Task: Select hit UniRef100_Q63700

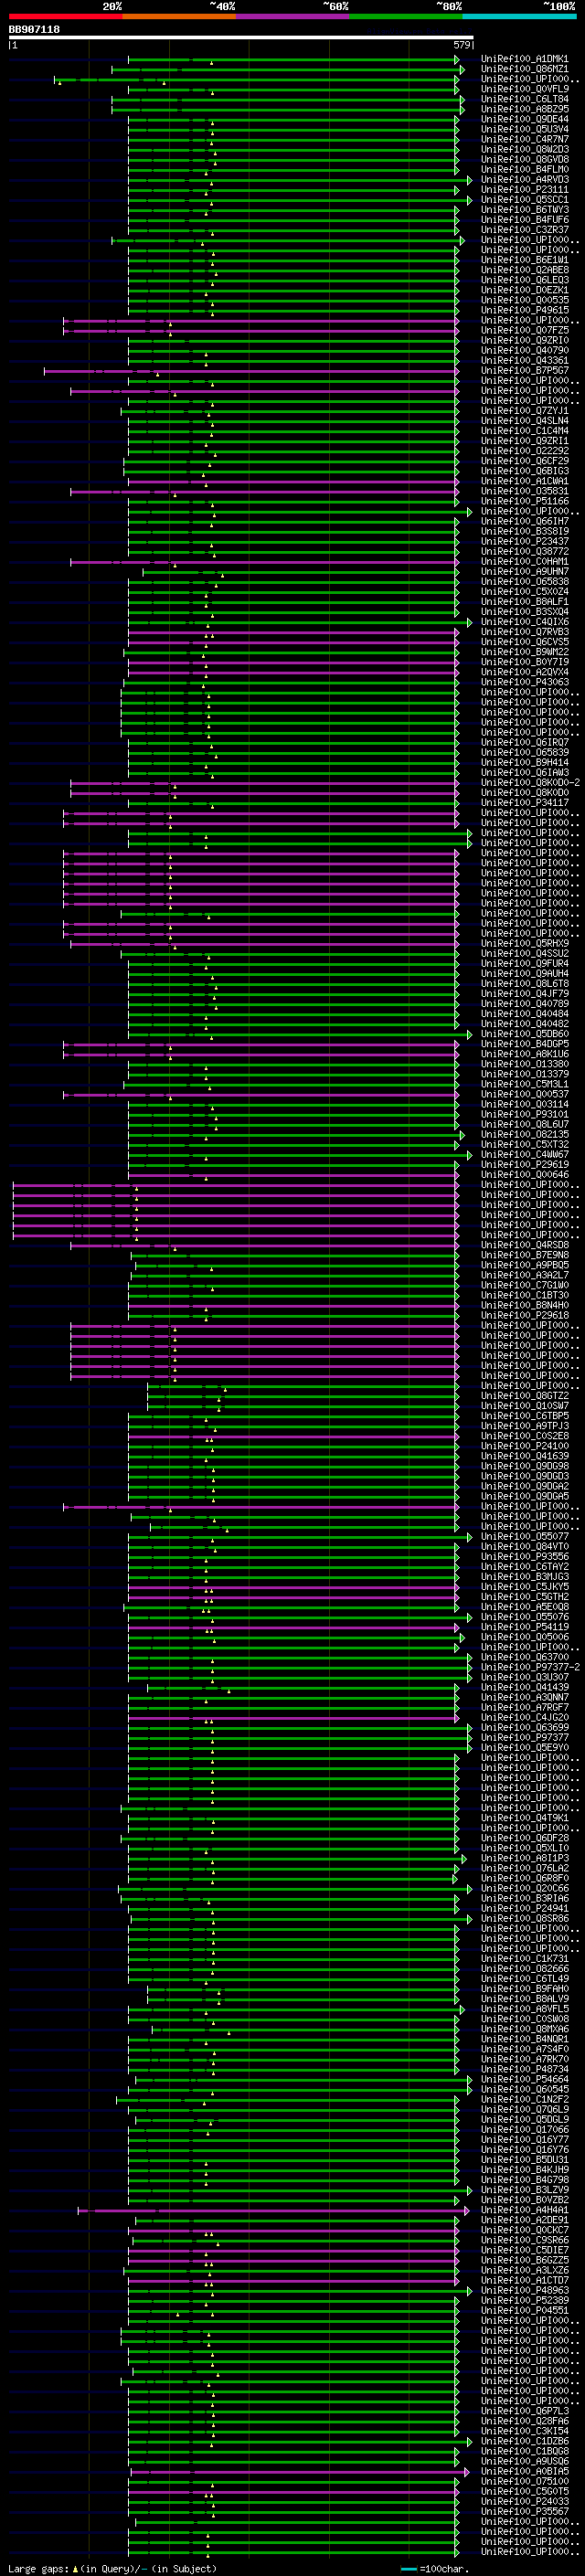Action: pyautogui.click(x=525, y=1657)
